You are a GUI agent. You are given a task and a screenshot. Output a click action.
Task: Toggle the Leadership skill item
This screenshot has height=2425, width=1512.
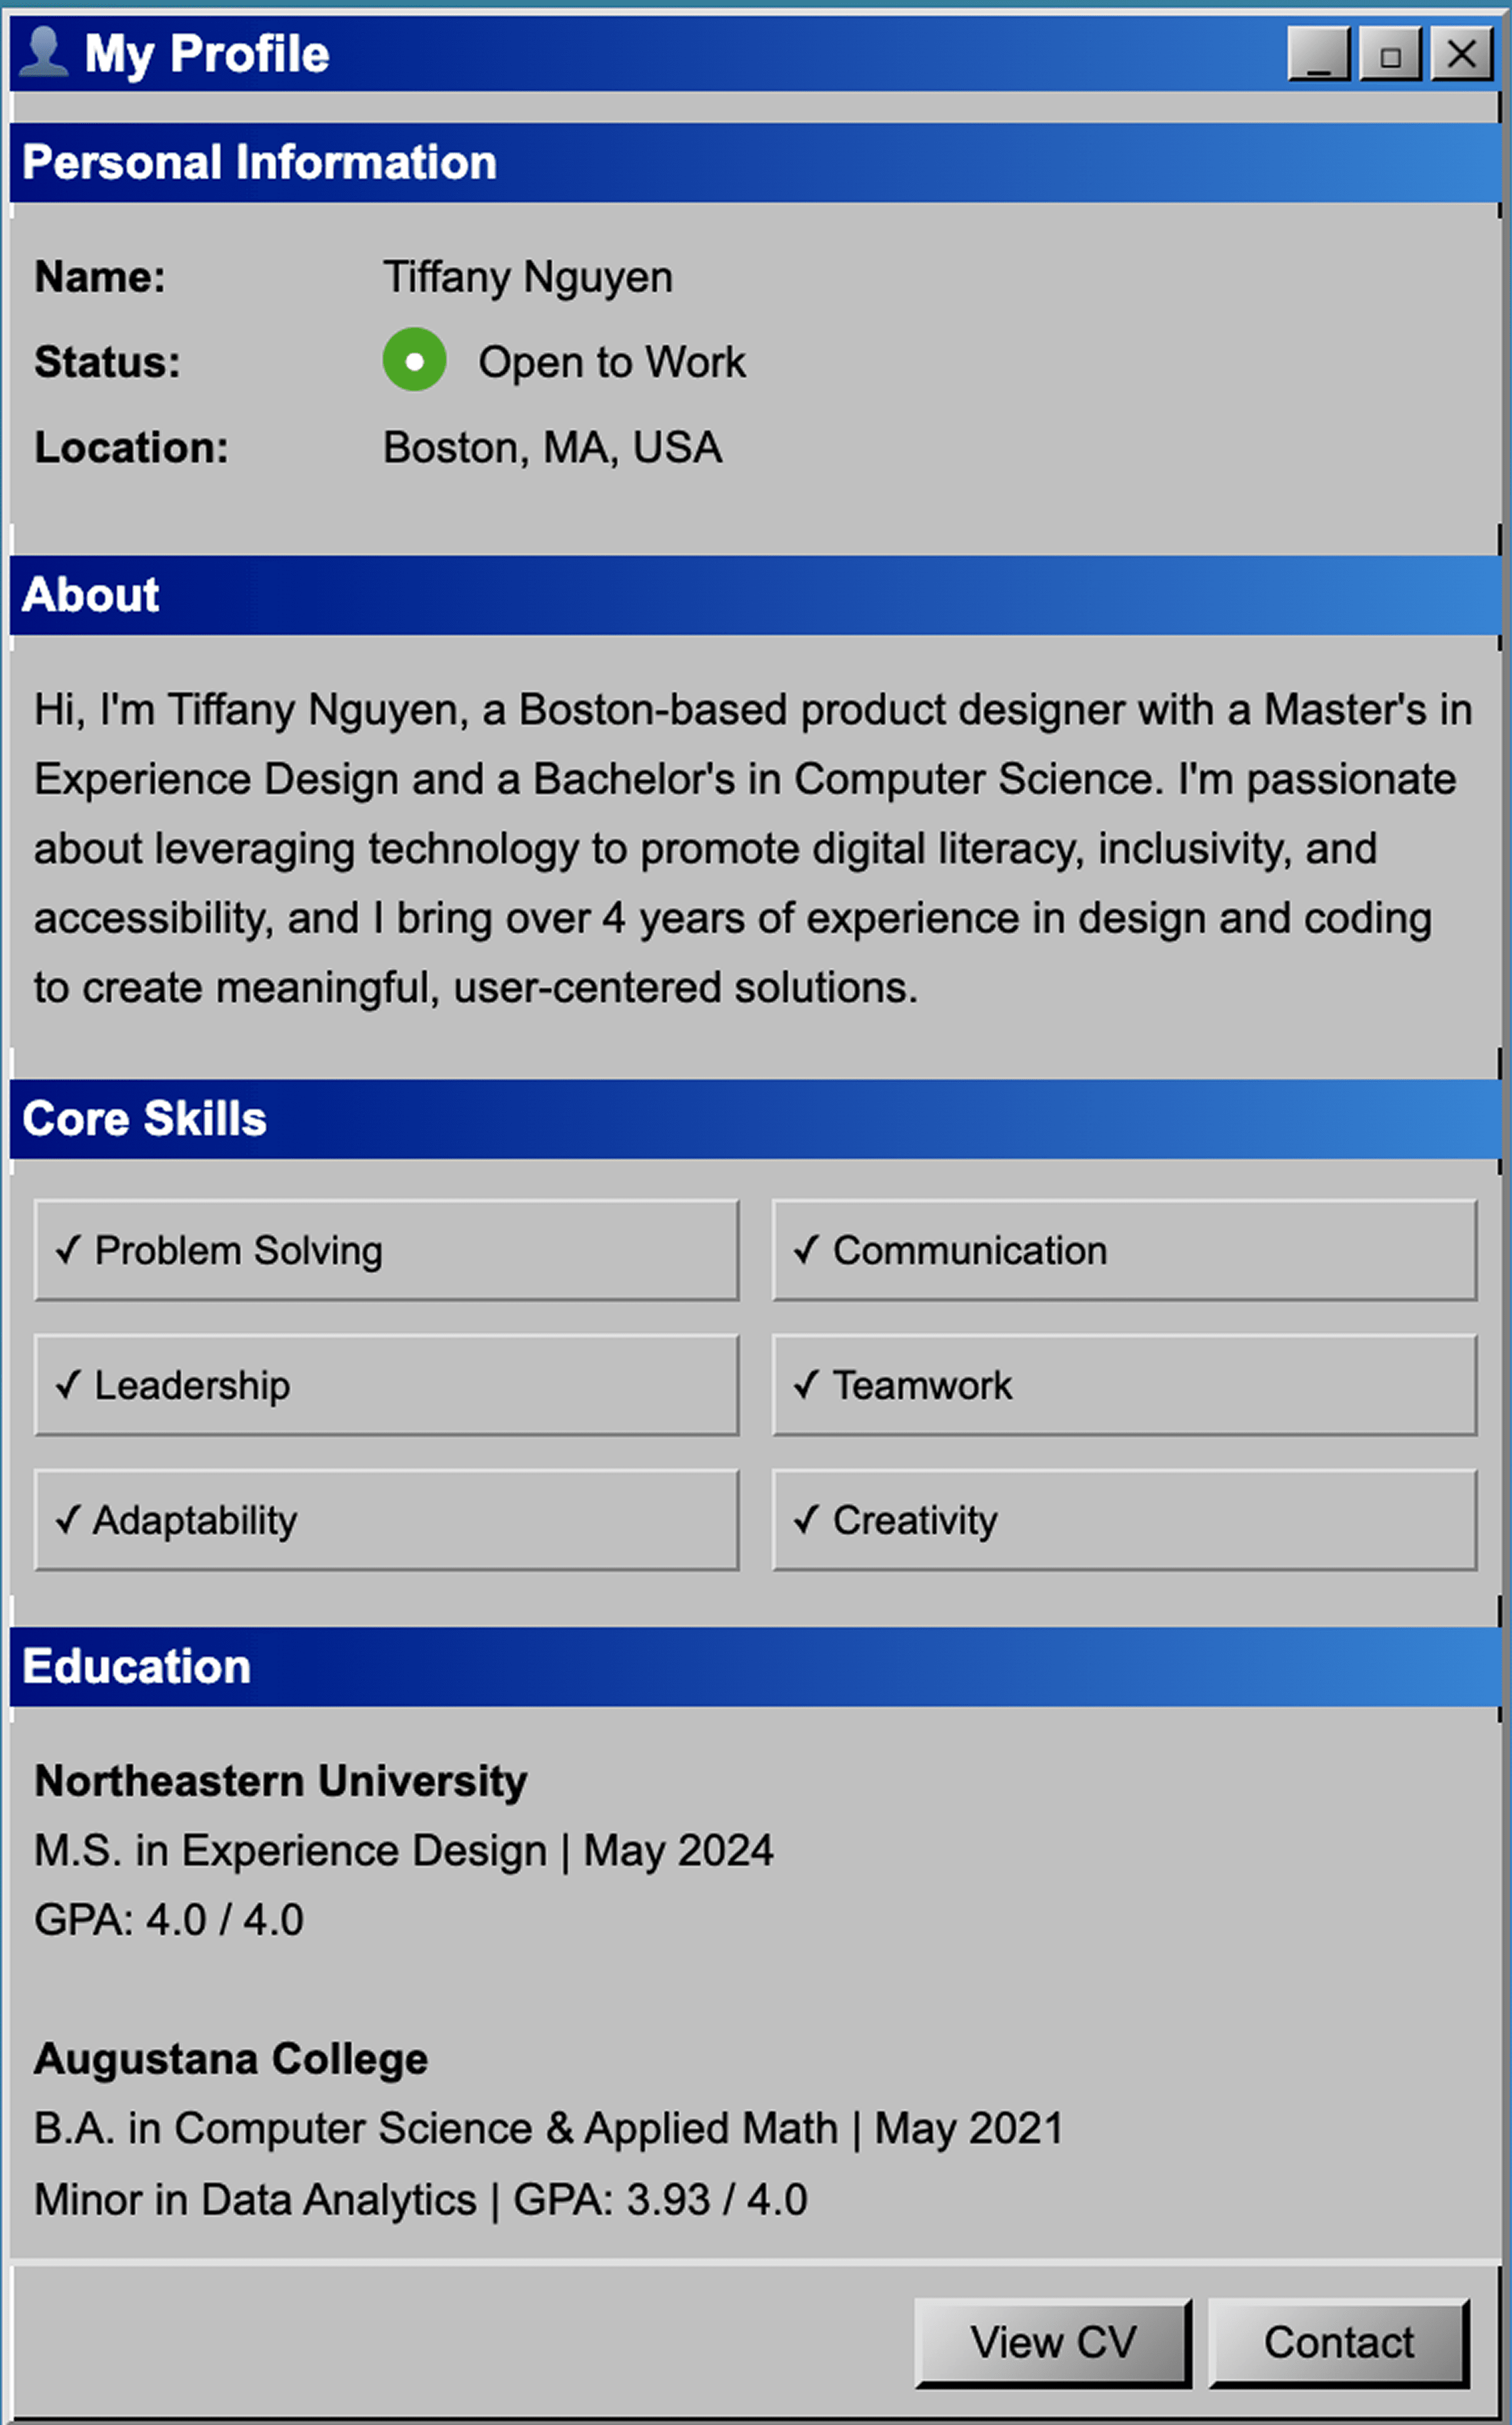pyautogui.click(x=386, y=1385)
